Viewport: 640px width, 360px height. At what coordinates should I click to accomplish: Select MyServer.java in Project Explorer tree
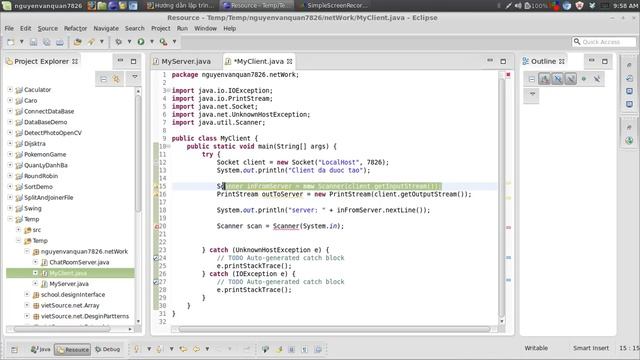click(x=69, y=284)
